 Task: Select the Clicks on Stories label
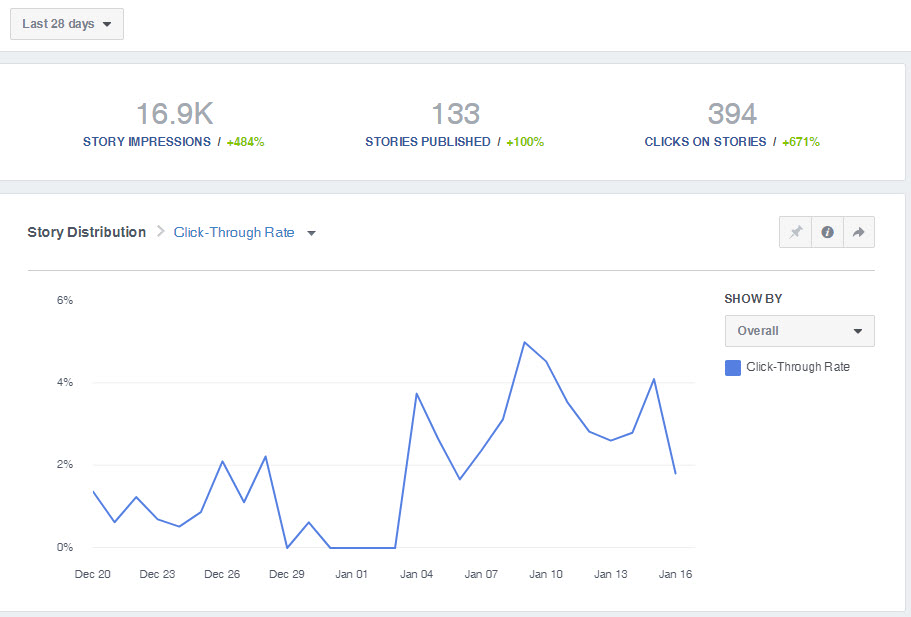(x=705, y=142)
